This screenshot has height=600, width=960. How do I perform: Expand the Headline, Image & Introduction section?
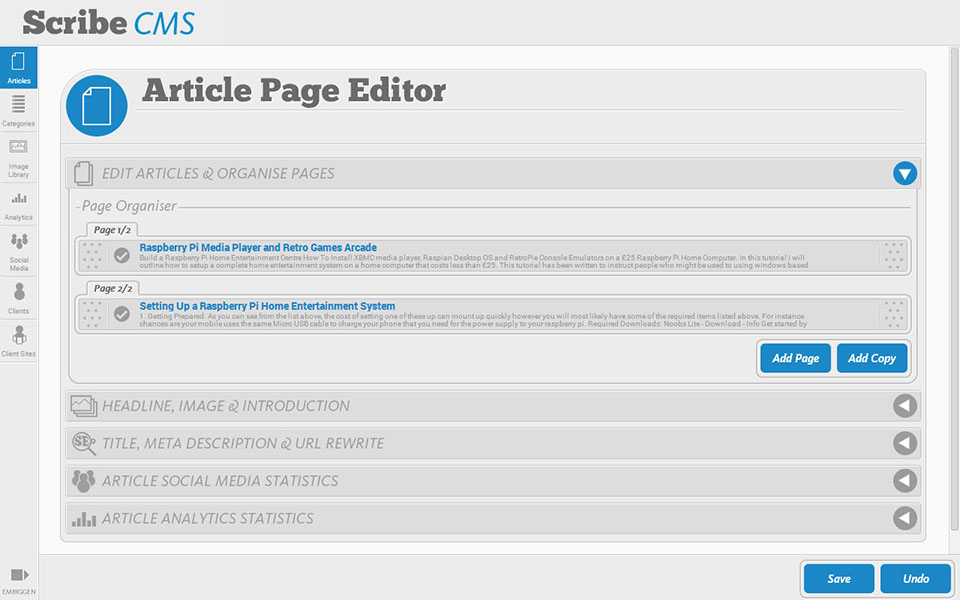904,406
